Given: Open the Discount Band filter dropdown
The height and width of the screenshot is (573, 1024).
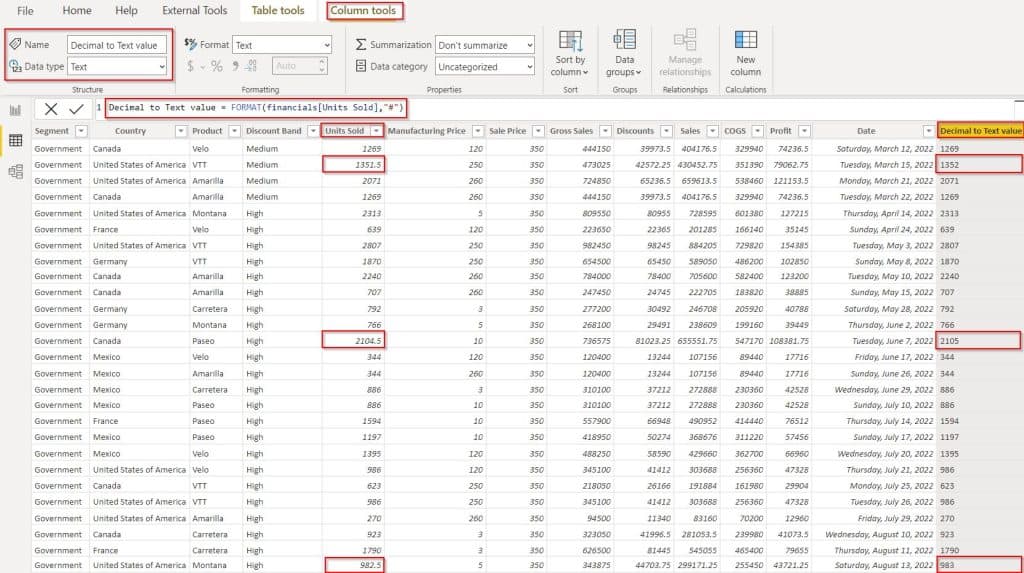Looking at the screenshot, I should (313, 131).
